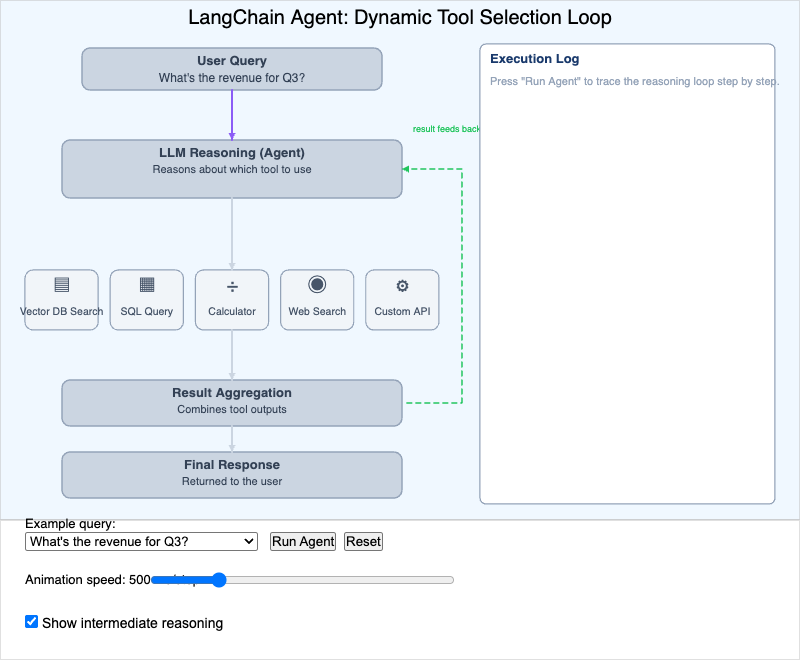
Task: Click the Web Search tool label
Action: point(317,311)
